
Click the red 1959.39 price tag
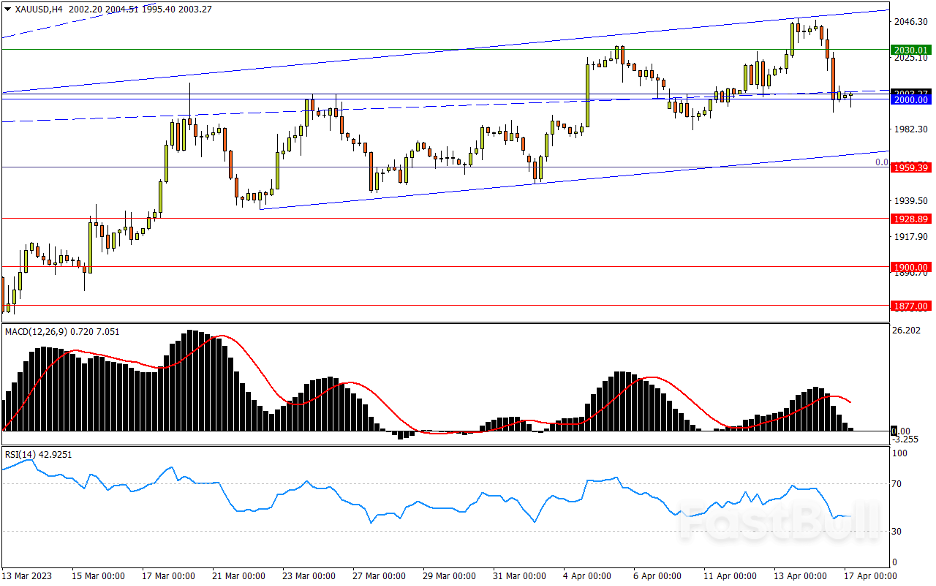(910, 168)
